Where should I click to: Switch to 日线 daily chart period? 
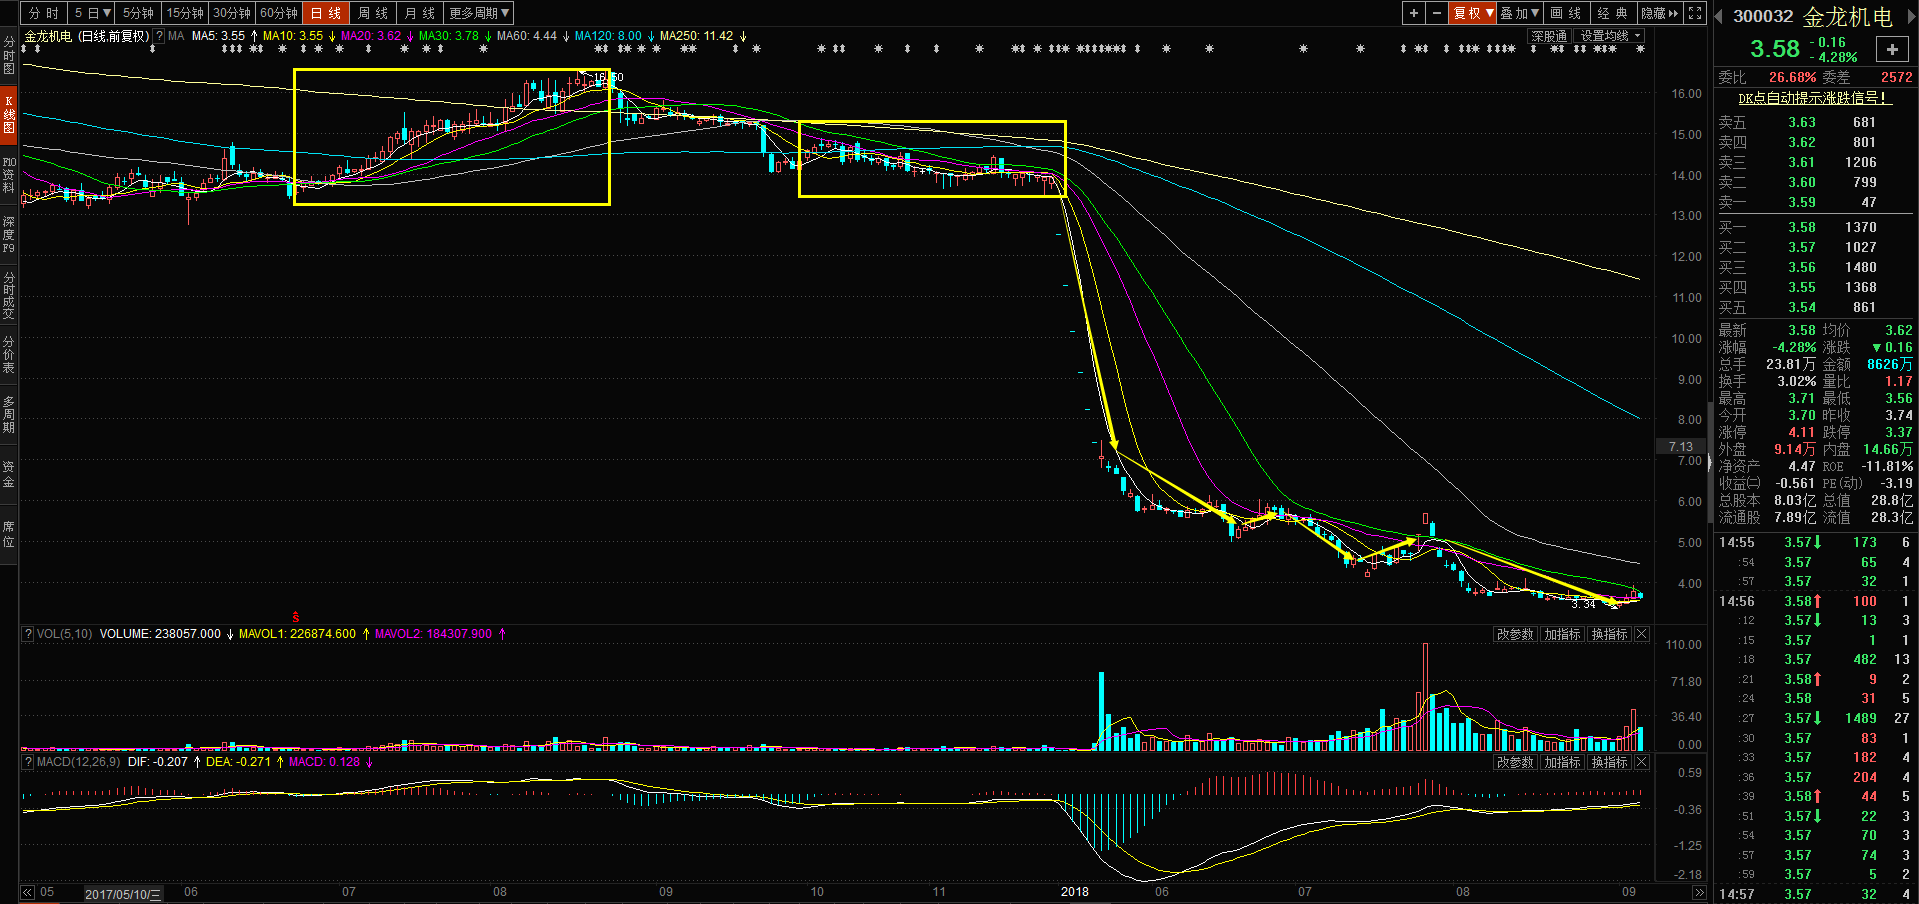pyautogui.click(x=326, y=13)
